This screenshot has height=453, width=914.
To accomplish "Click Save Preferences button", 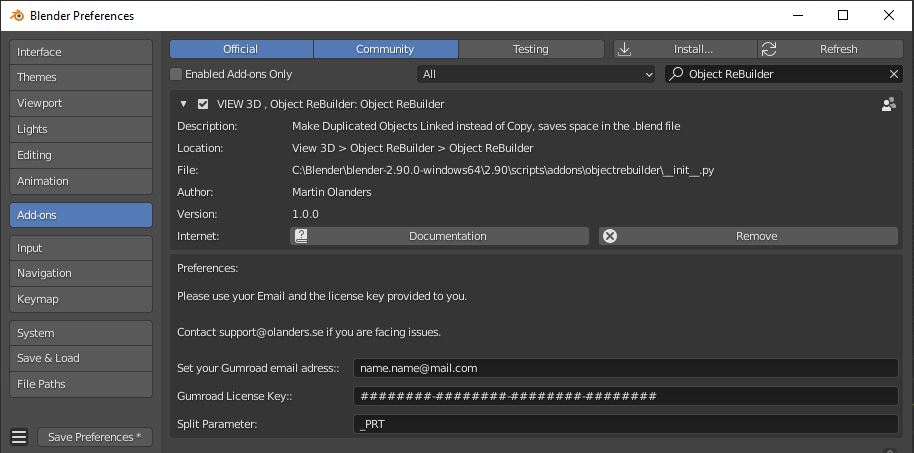I will [x=95, y=437].
